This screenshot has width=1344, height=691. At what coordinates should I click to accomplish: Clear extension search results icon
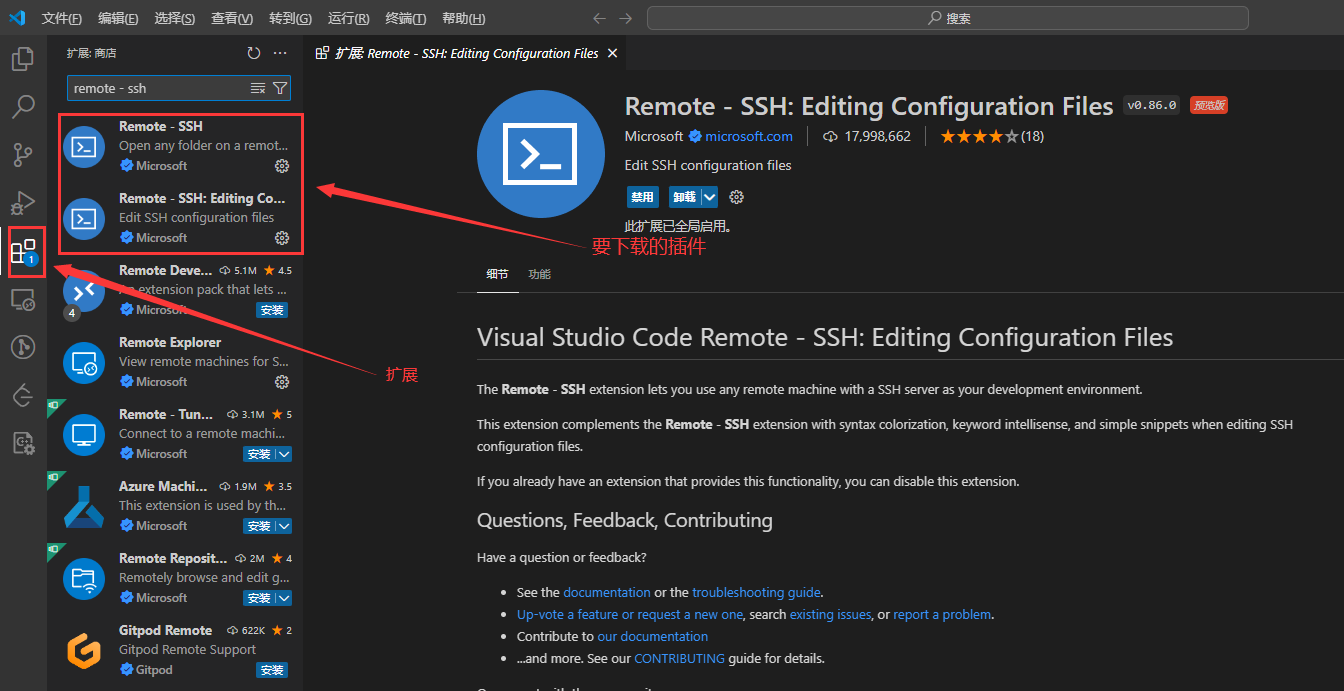258,88
